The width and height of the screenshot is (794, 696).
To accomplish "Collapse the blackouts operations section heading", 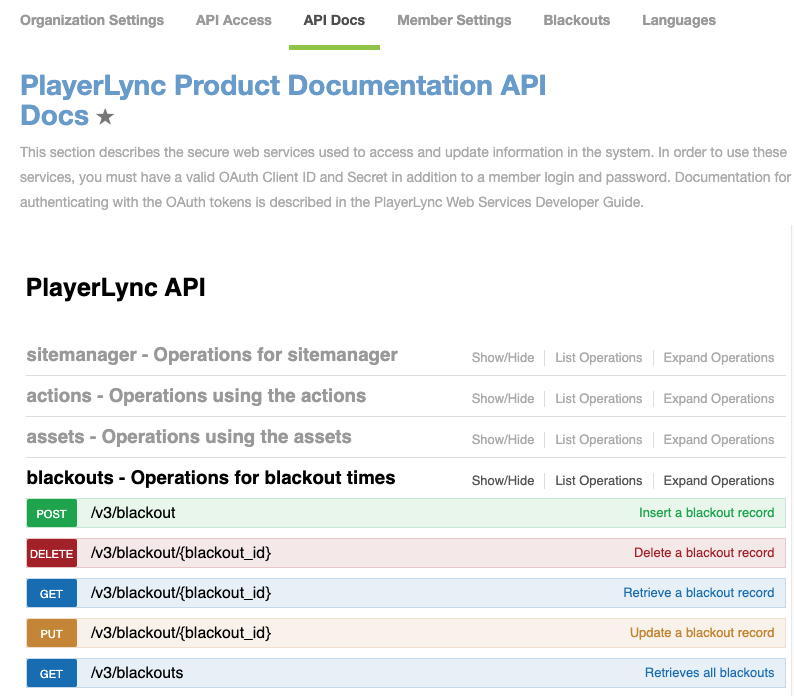I will coord(211,478).
